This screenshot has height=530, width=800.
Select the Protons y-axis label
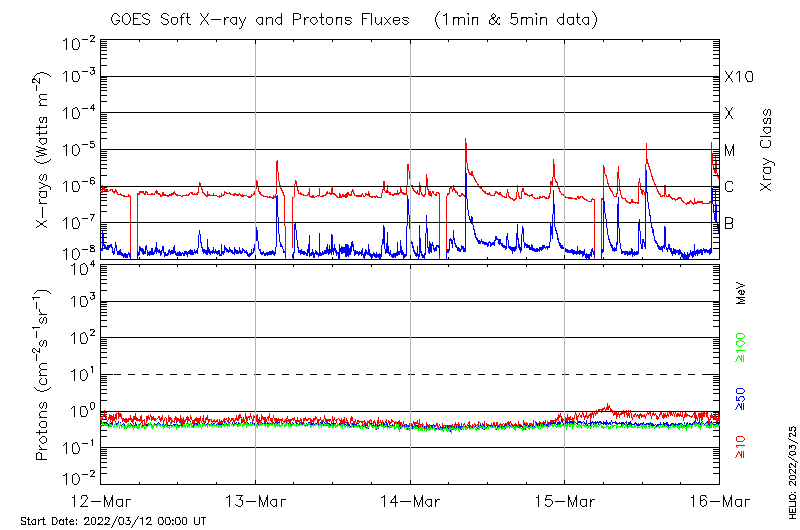point(44,375)
